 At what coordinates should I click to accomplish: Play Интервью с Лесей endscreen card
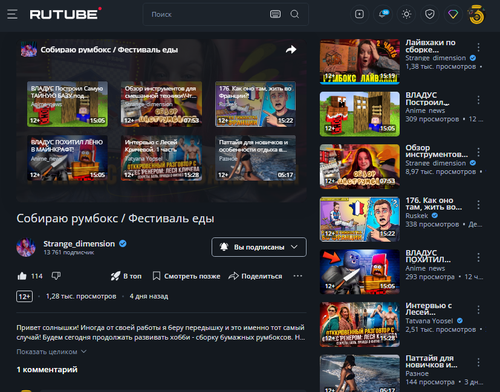pos(161,158)
